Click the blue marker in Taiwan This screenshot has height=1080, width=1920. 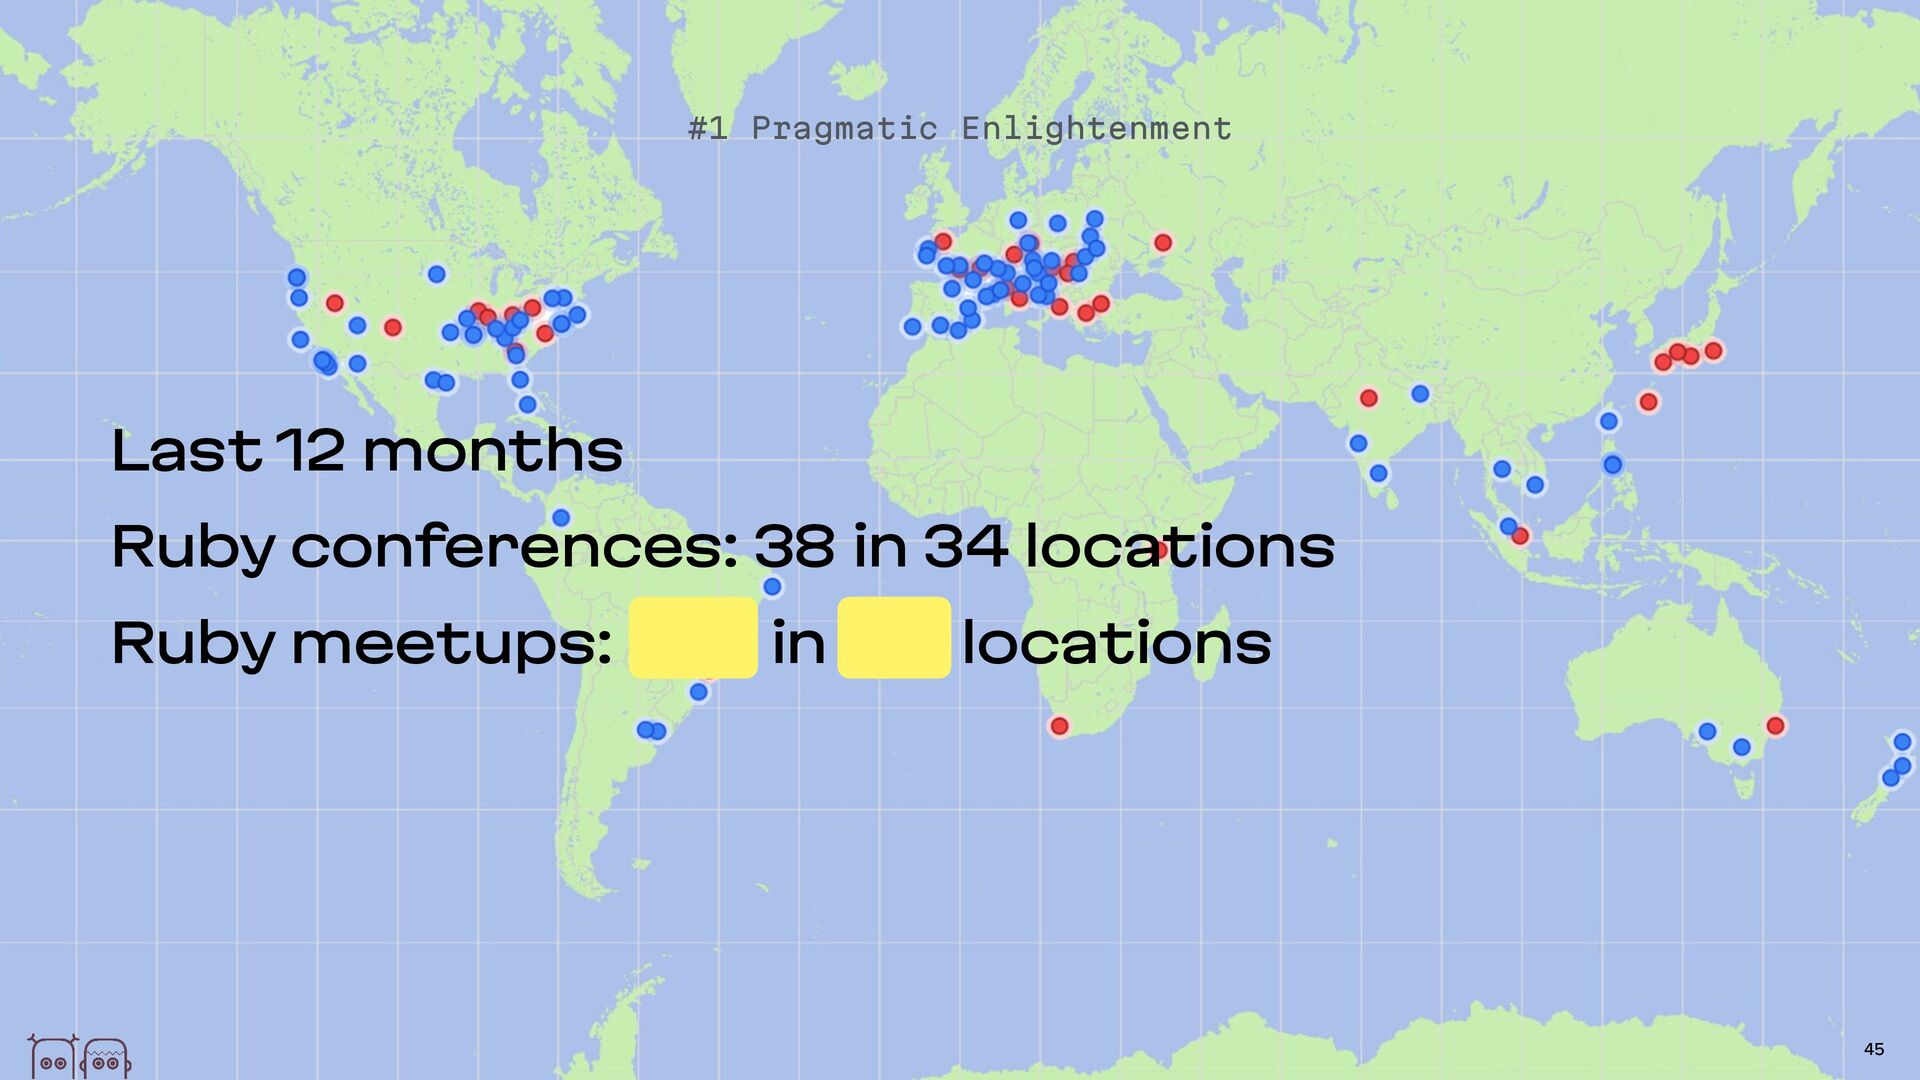pos(1608,421)
